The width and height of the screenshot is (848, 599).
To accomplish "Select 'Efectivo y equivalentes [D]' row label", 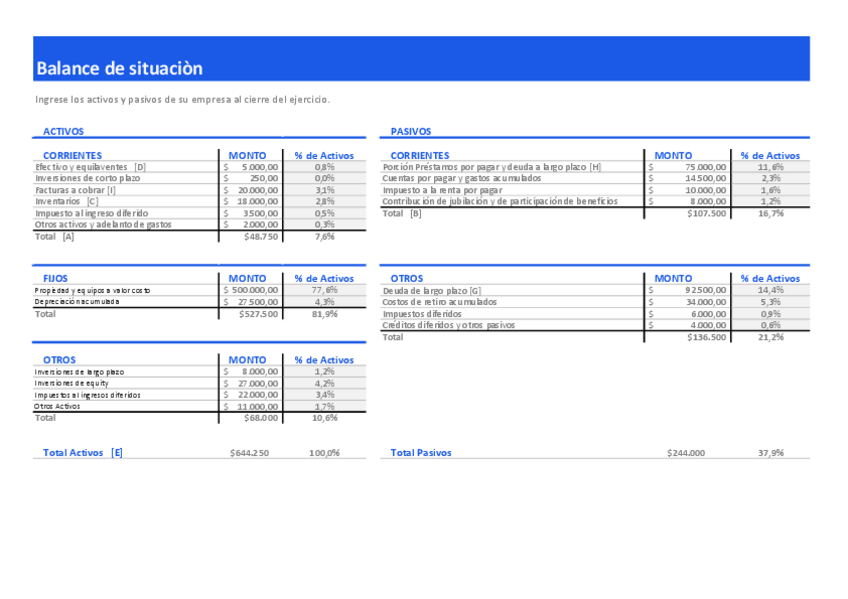I will [90, 167].
